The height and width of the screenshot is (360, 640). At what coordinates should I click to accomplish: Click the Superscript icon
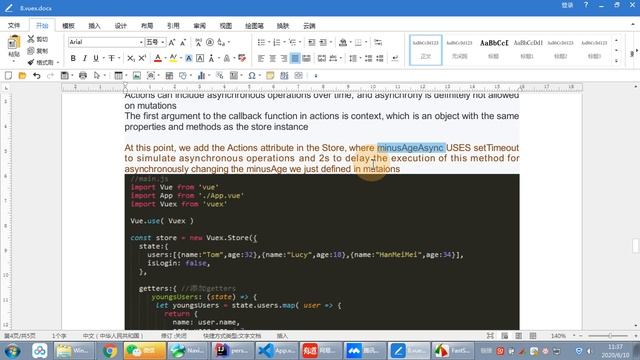click(x=142, y=58)
